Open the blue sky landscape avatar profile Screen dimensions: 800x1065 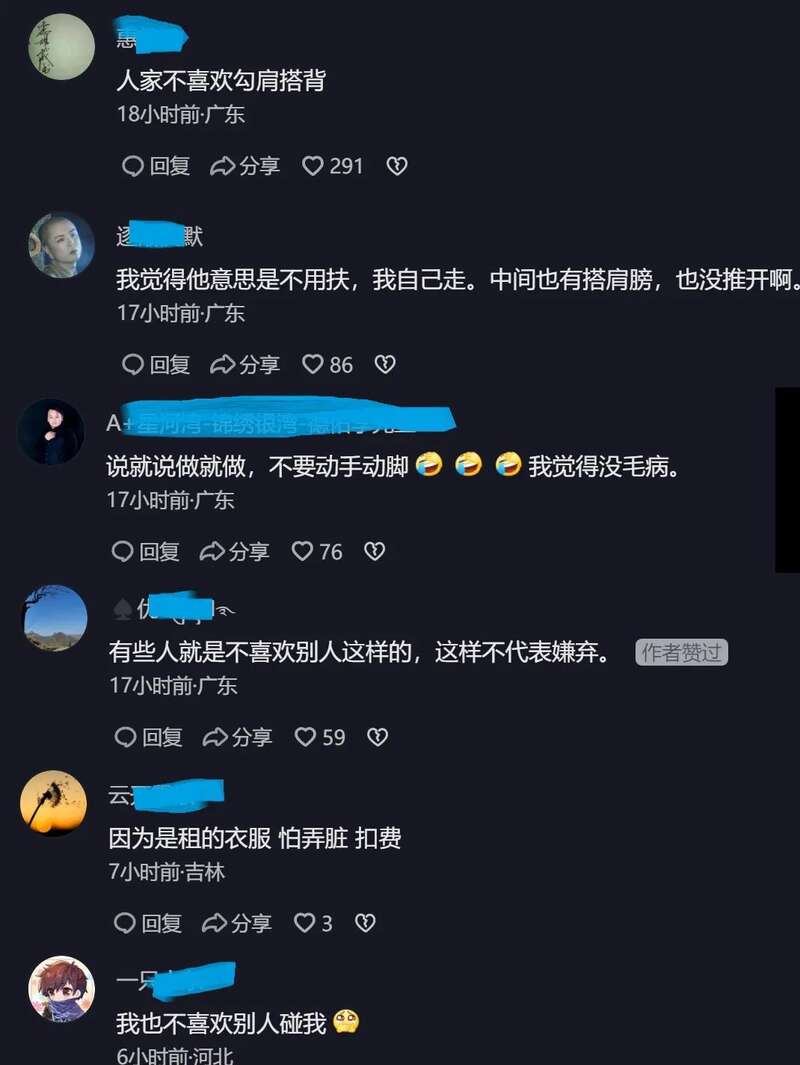pyautogui.click(x=56, y=617)
